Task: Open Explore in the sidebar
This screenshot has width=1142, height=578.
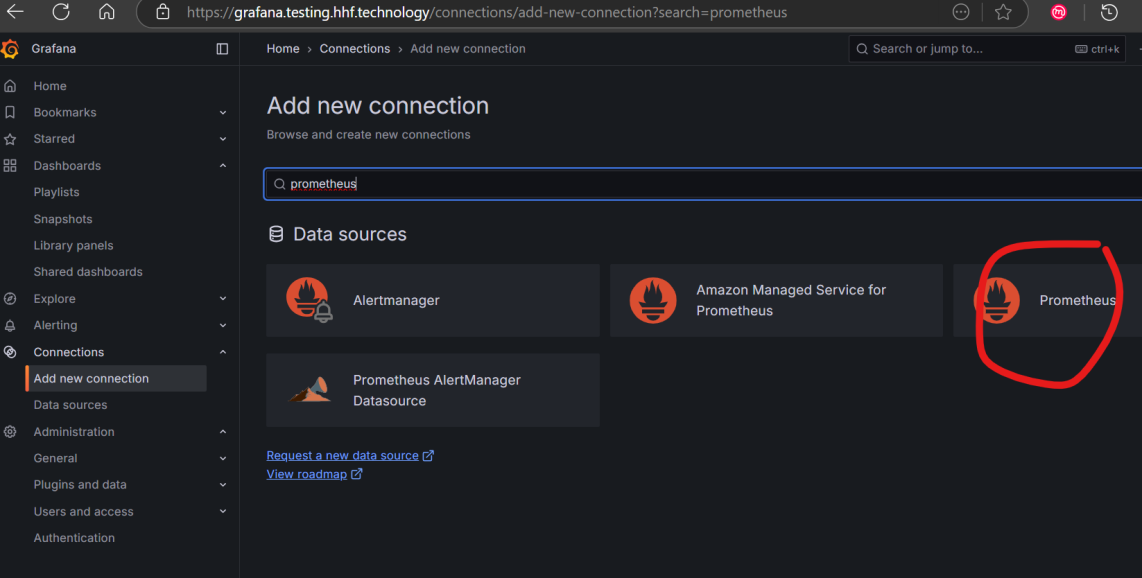Action: coord(55,298)
